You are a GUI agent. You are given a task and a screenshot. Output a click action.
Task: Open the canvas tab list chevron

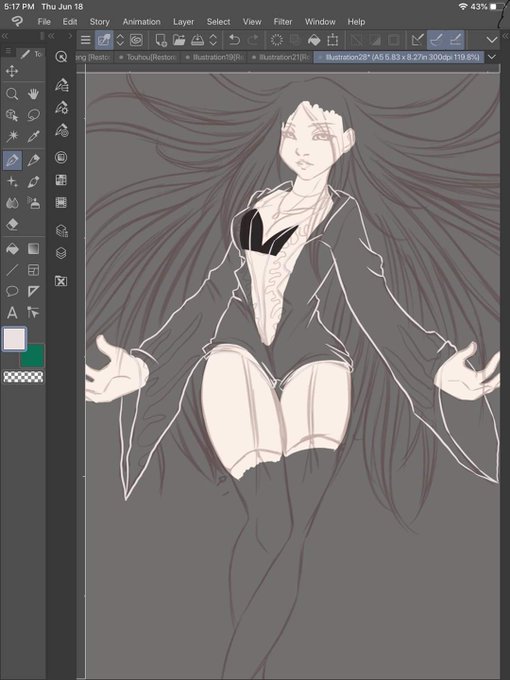[491, 57]
